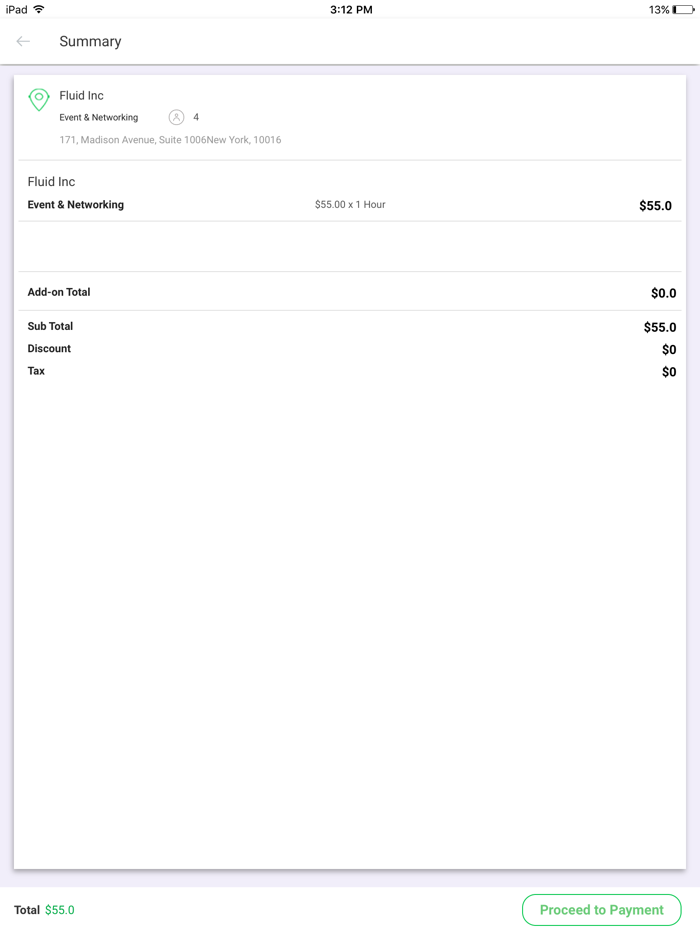Select the Fluid Inc label above Event & Networking

[x=51, y=181]
